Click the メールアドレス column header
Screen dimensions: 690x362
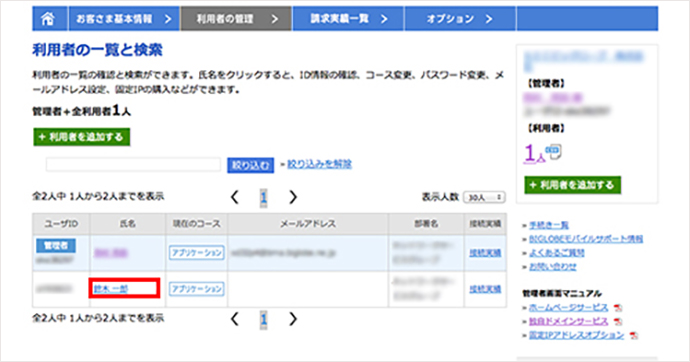[x=308, y=224]
